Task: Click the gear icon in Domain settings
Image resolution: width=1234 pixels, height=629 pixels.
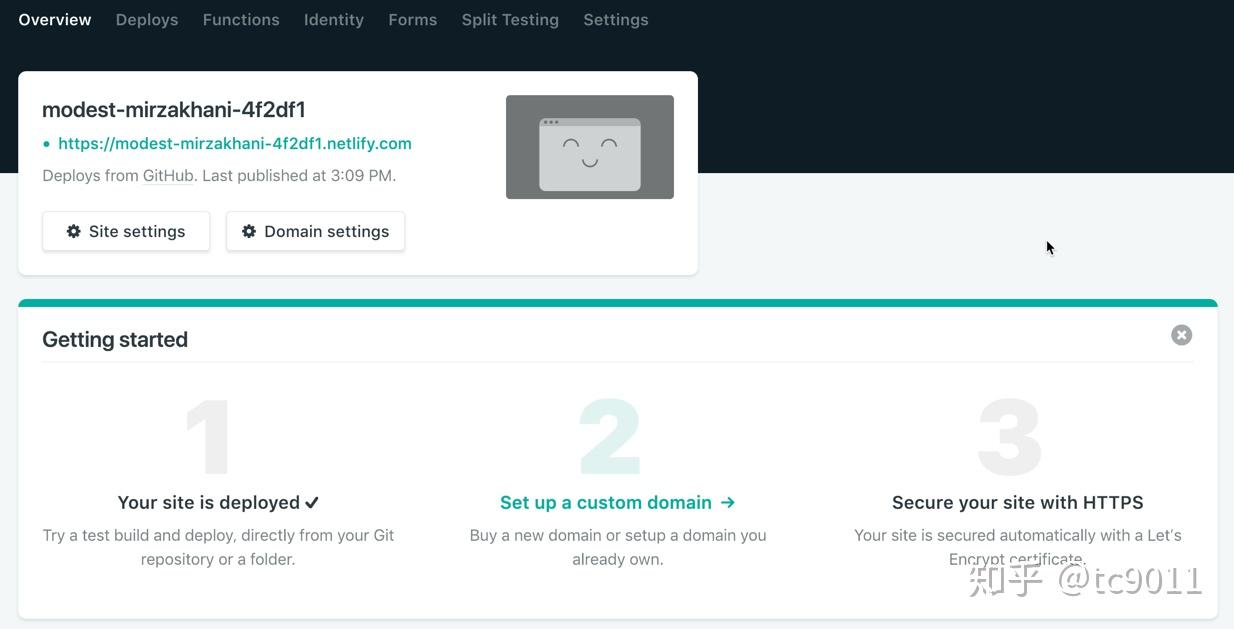Action: 249,231
